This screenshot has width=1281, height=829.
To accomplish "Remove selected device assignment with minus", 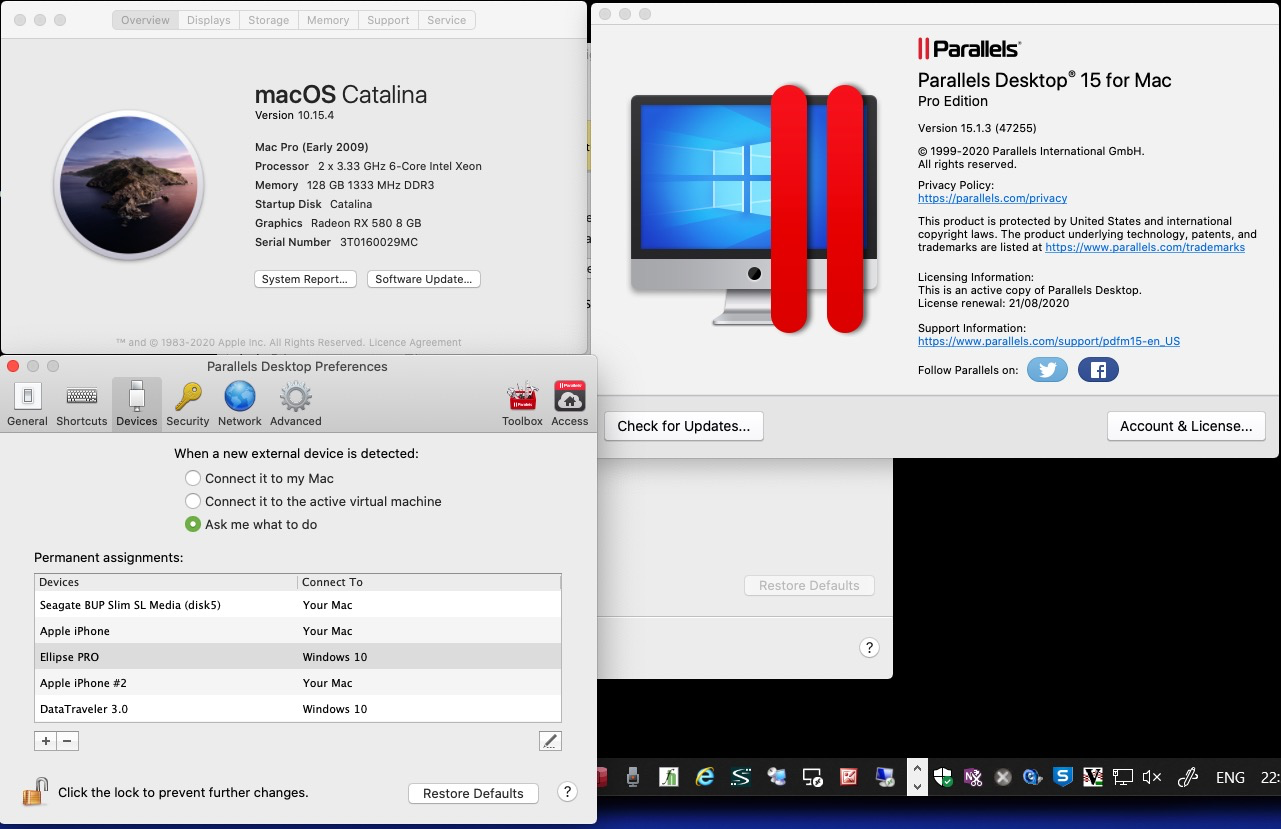I will 67,741.
